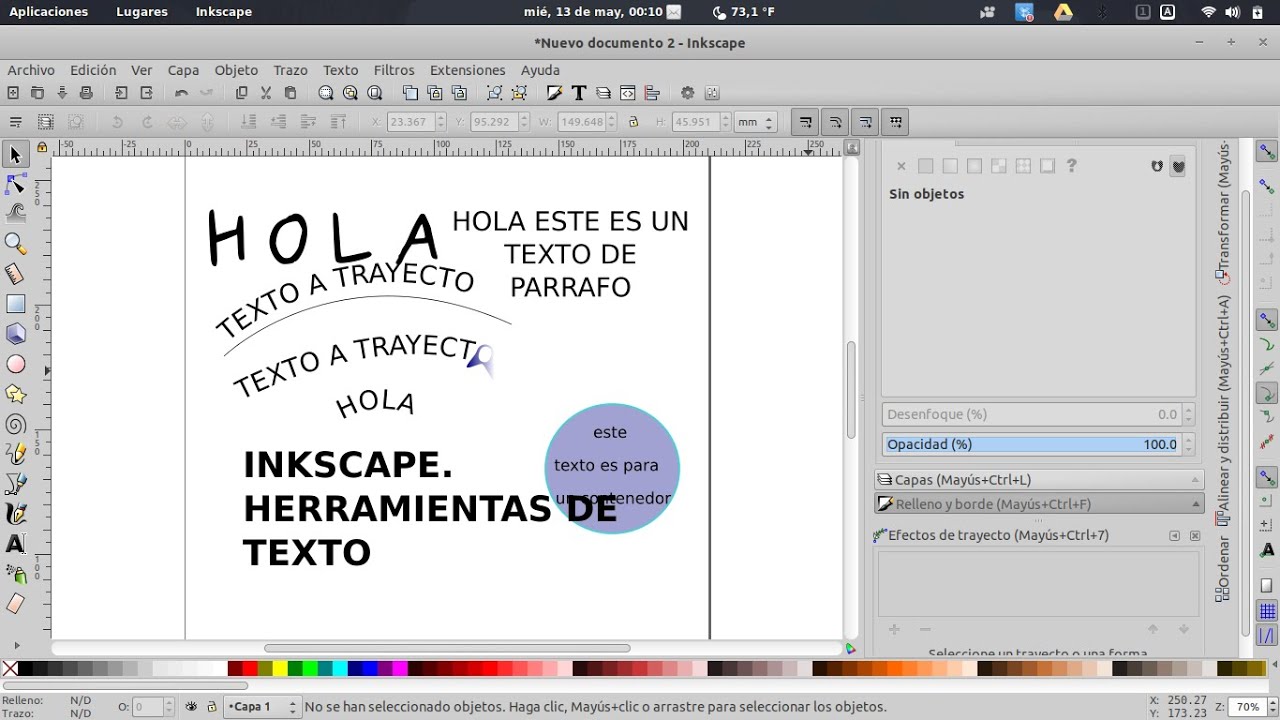The width and height of the screenshot is (1280, 720).
Task: Select the Text tool in left toolbox
Action: 15,544
